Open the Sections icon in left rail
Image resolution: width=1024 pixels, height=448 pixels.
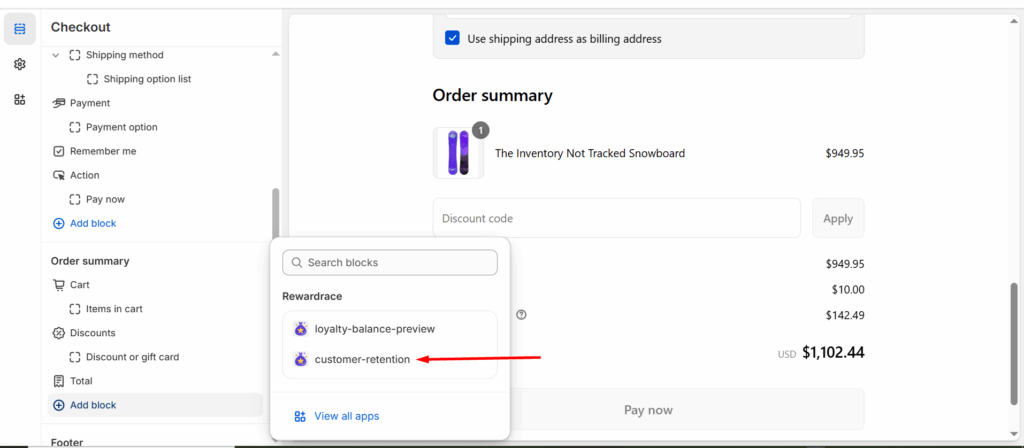point(20,29)
